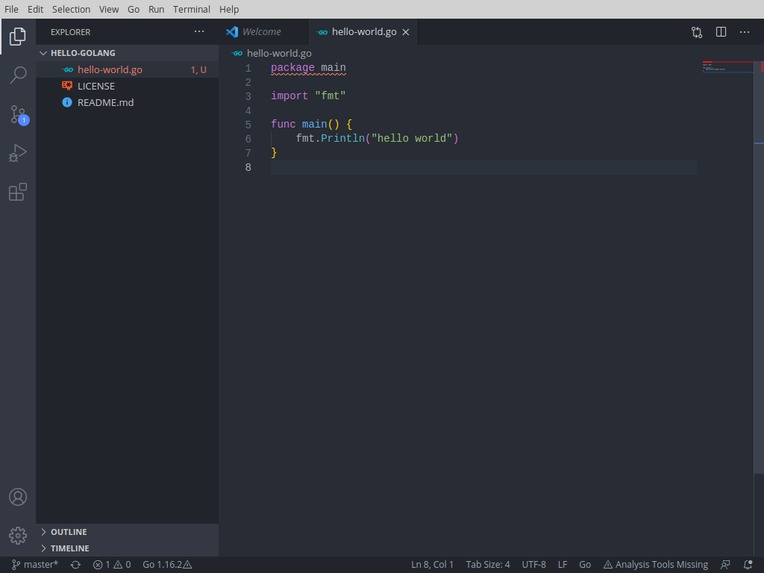Open the Accounts icon in activity bar
764x573 pixels.
click(x=18, y=497)
